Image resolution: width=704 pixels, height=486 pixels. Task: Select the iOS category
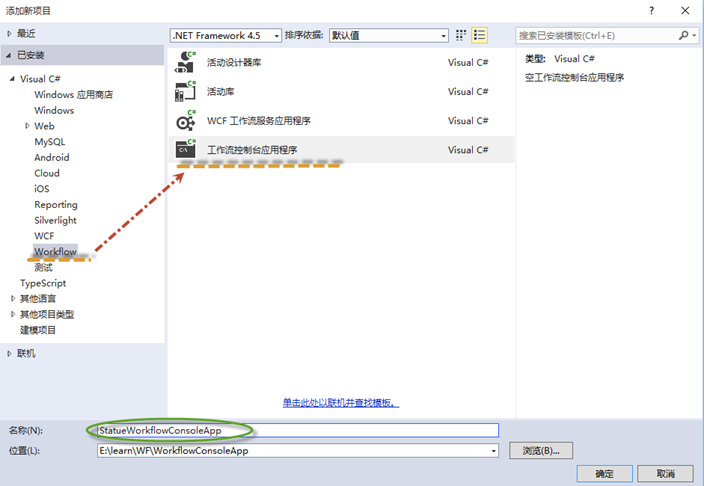(x=42, y=189)
